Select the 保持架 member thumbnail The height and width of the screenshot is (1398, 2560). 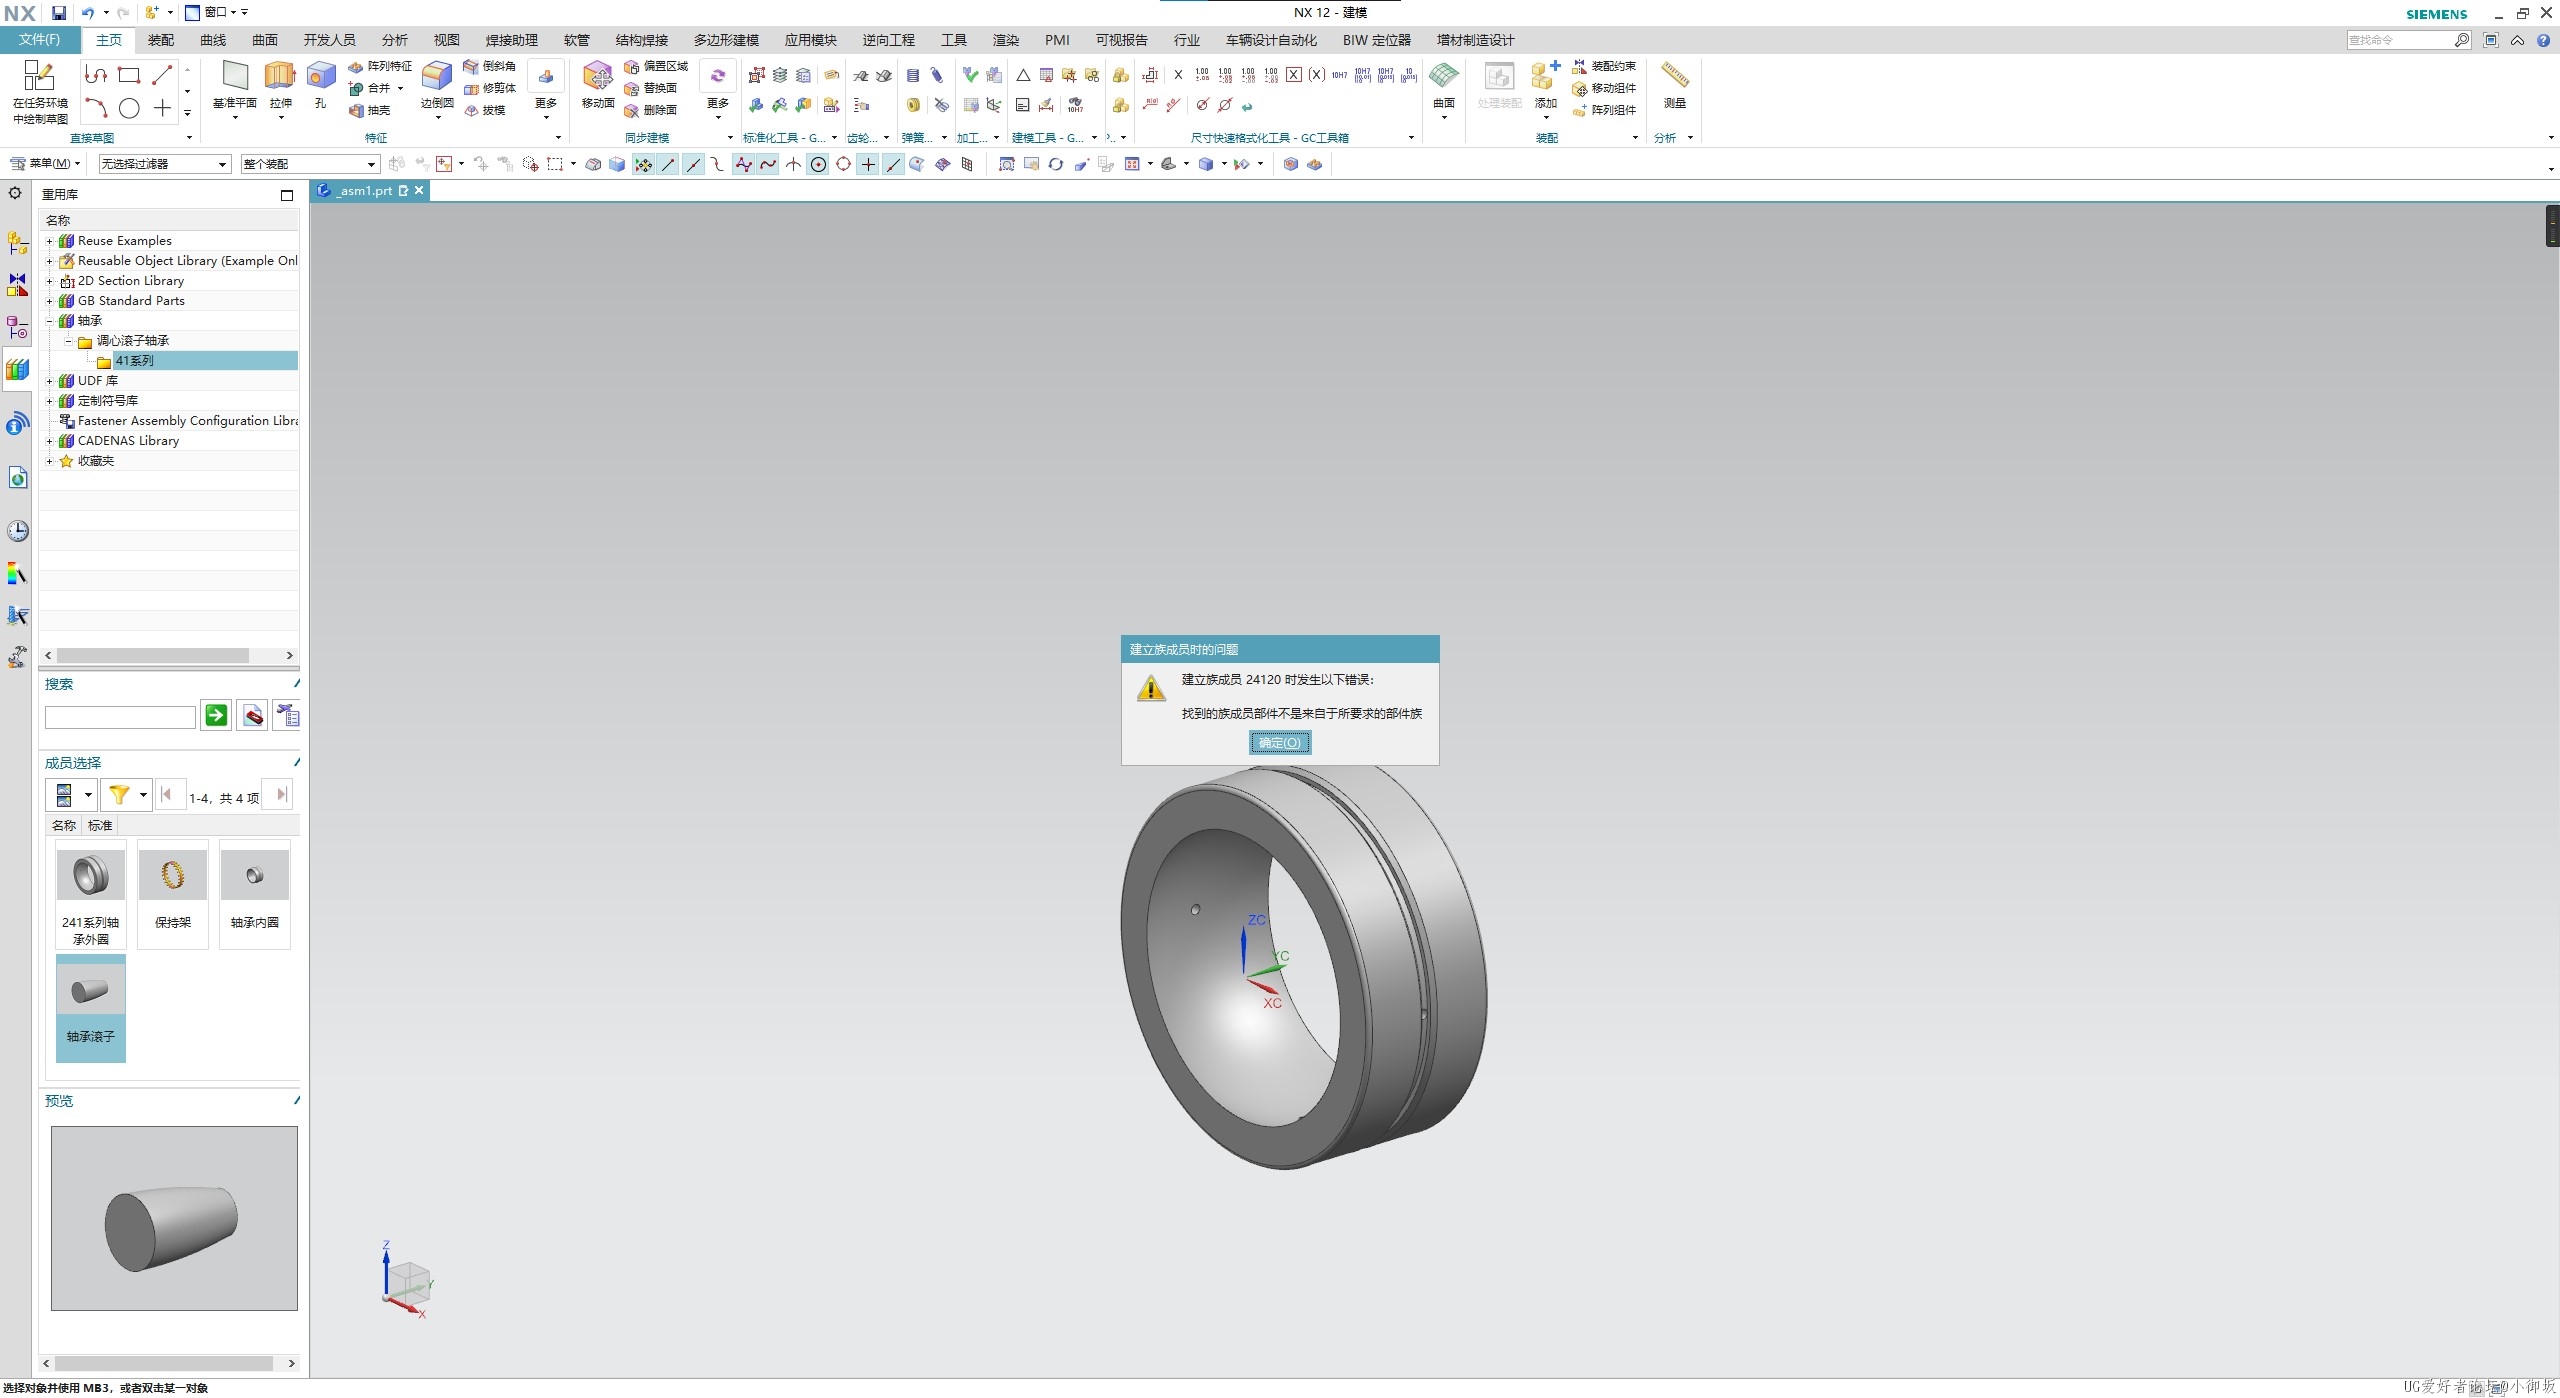coord(173,894)
